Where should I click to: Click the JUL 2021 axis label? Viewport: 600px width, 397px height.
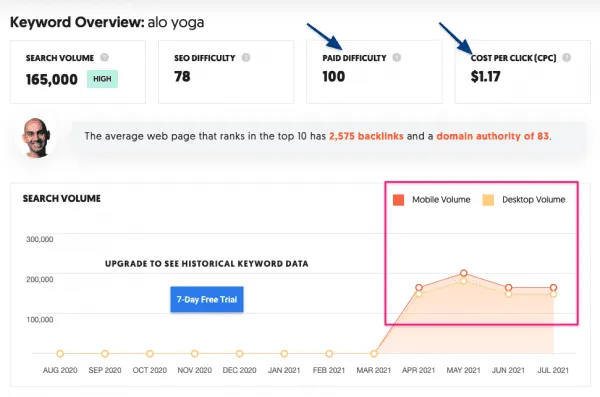[x=553, y=370]
